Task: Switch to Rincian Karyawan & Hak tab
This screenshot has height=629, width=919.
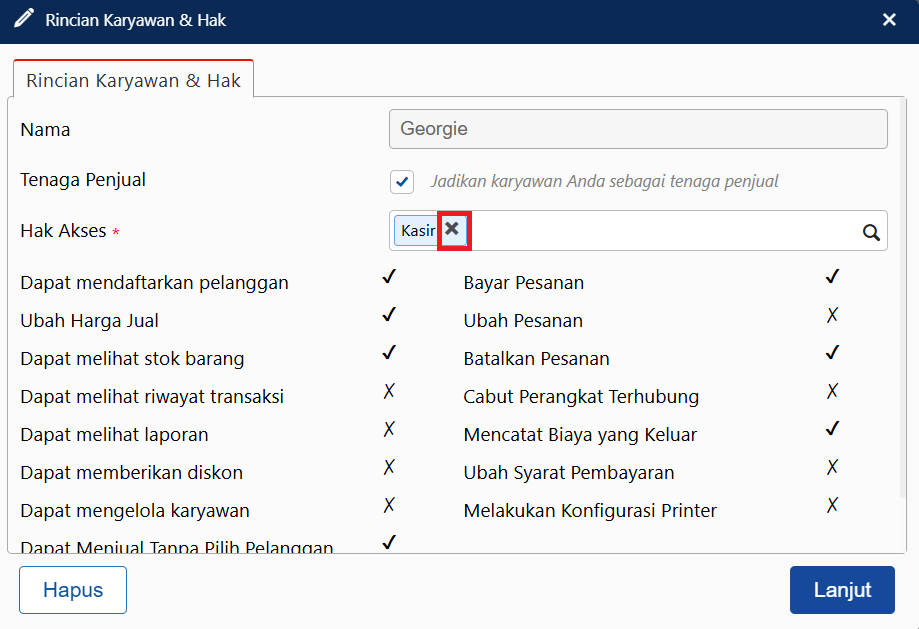Action: coord(133,81)
